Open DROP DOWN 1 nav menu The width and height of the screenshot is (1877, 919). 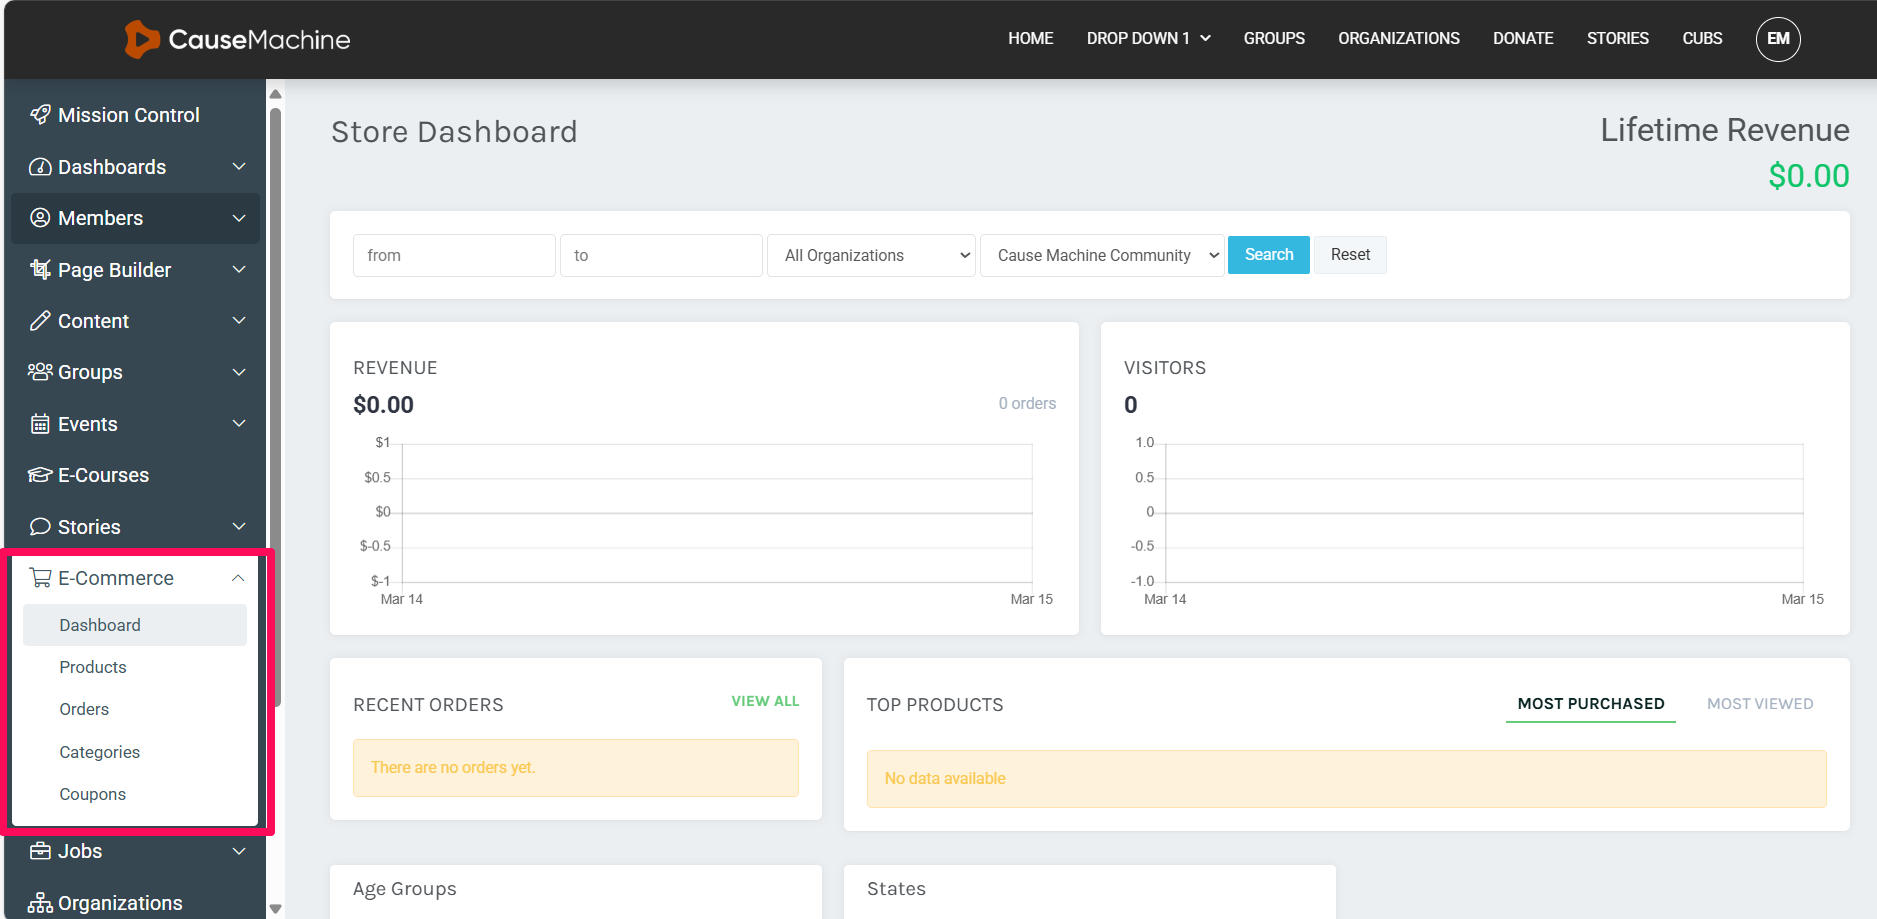pos(1148,39)
